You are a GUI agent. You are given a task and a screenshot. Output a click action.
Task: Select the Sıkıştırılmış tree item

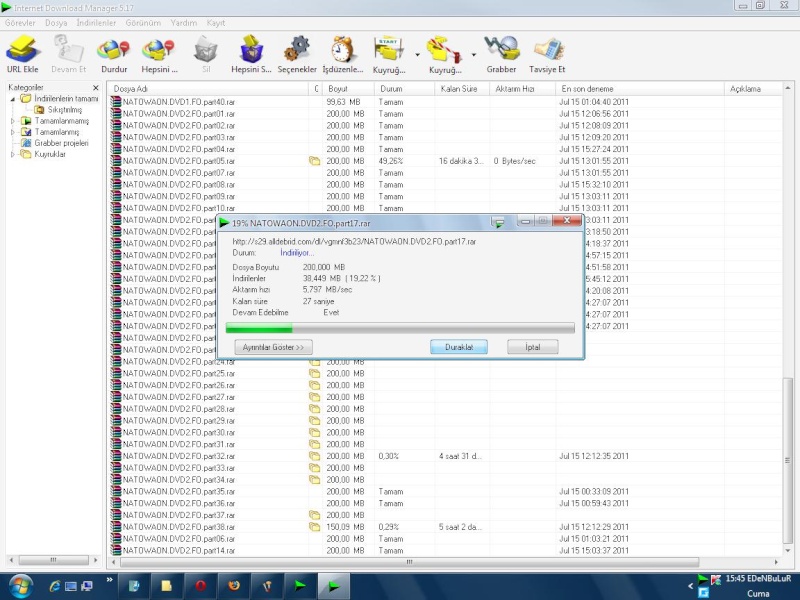click(64, 110)
